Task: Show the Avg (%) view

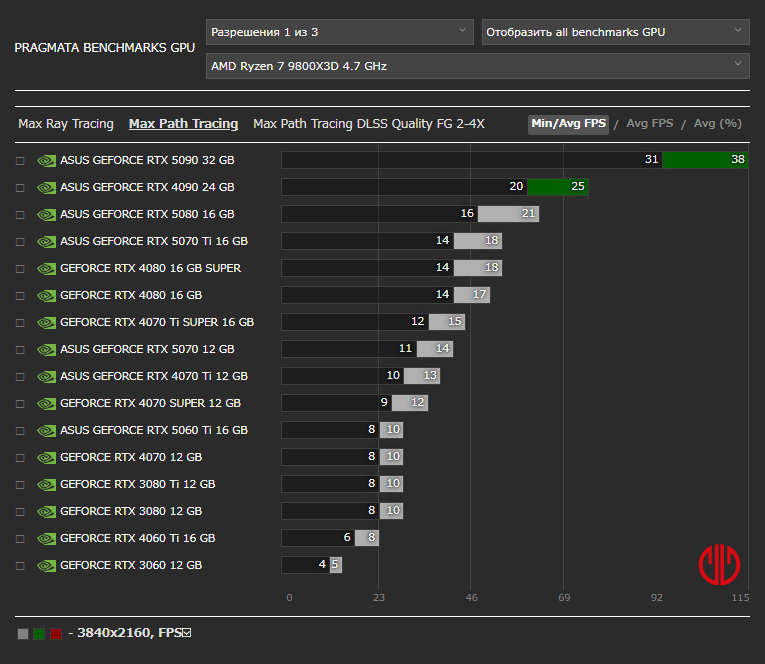Action: 717,124
